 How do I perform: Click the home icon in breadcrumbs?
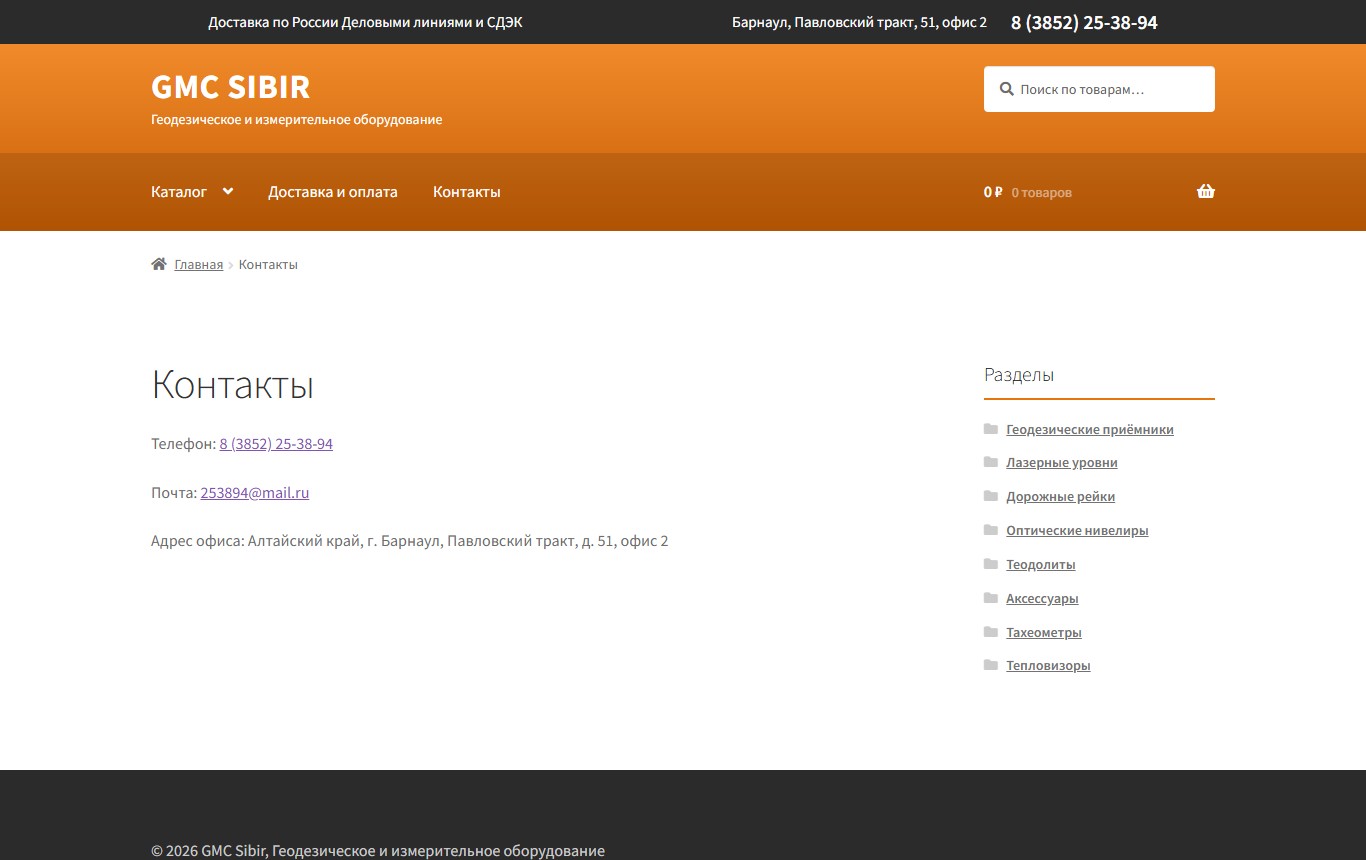point(159,264)
